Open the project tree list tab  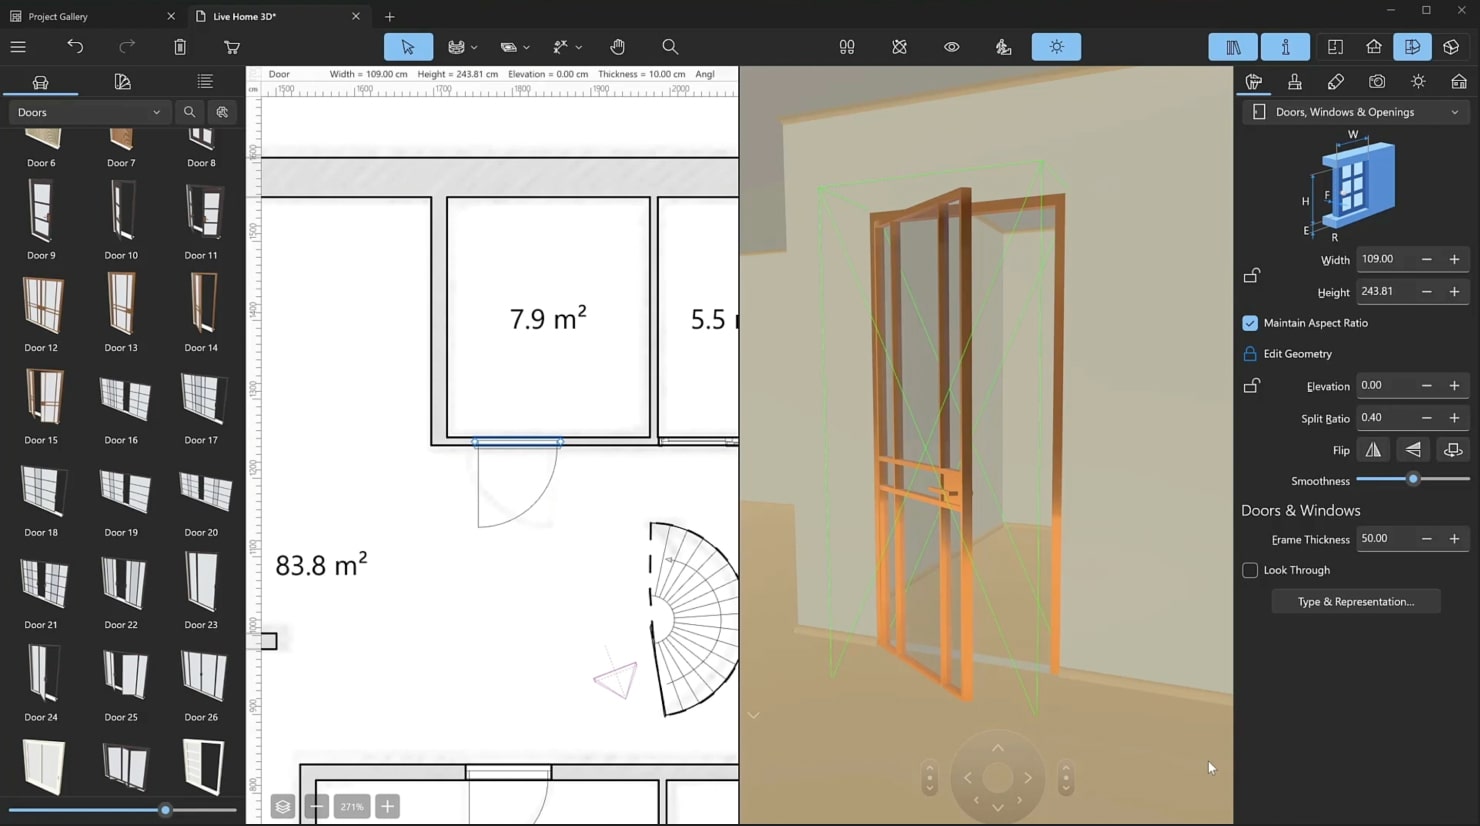pos(205,82)
